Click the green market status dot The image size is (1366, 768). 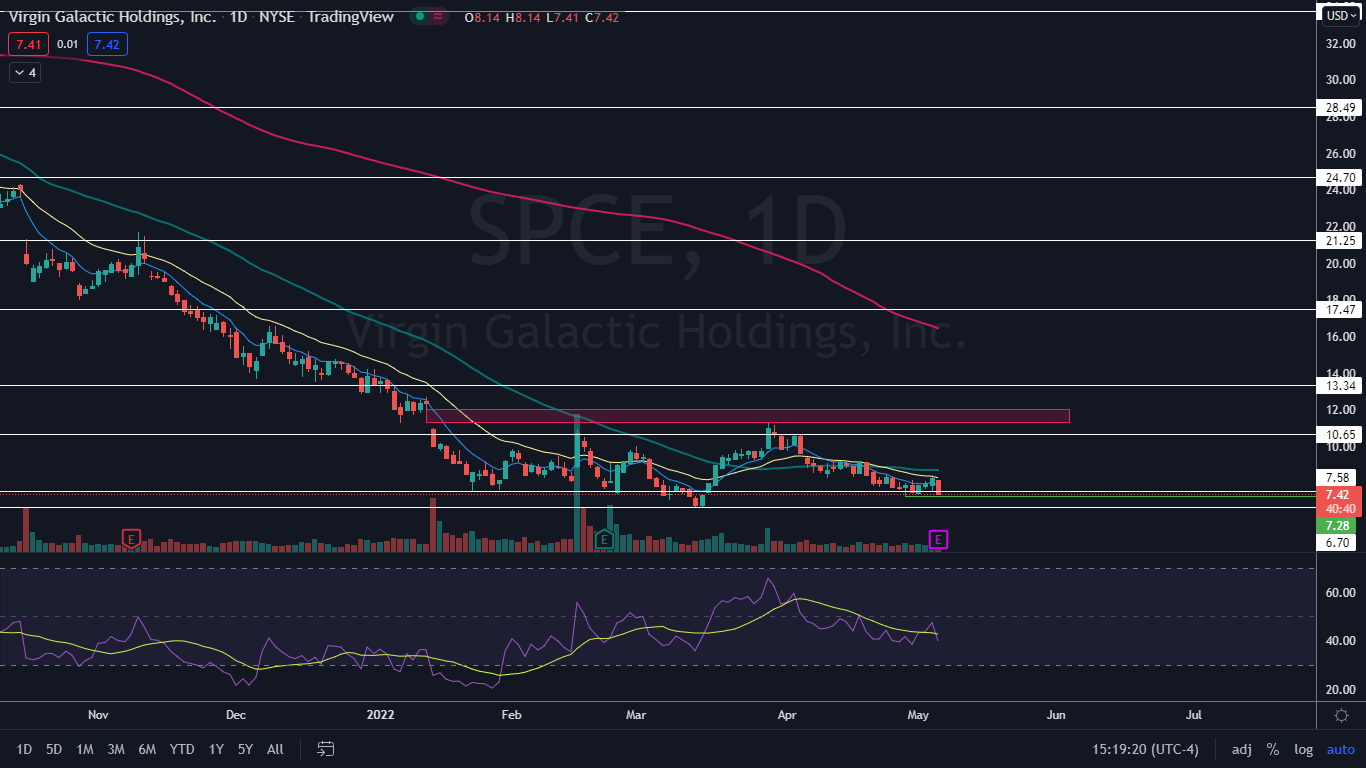tap(422, 17)
